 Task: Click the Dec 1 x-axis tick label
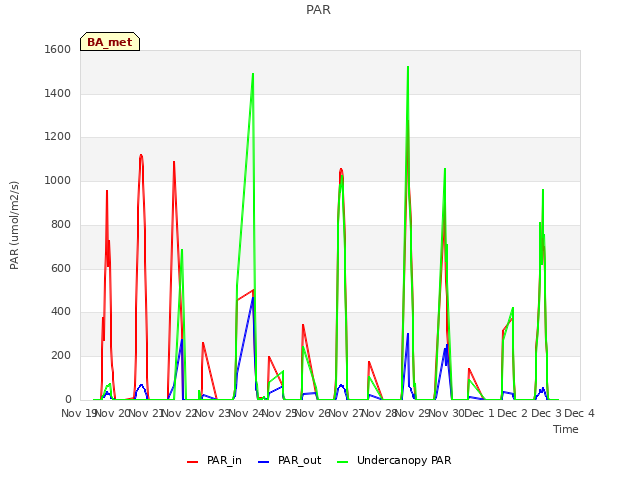480,413
